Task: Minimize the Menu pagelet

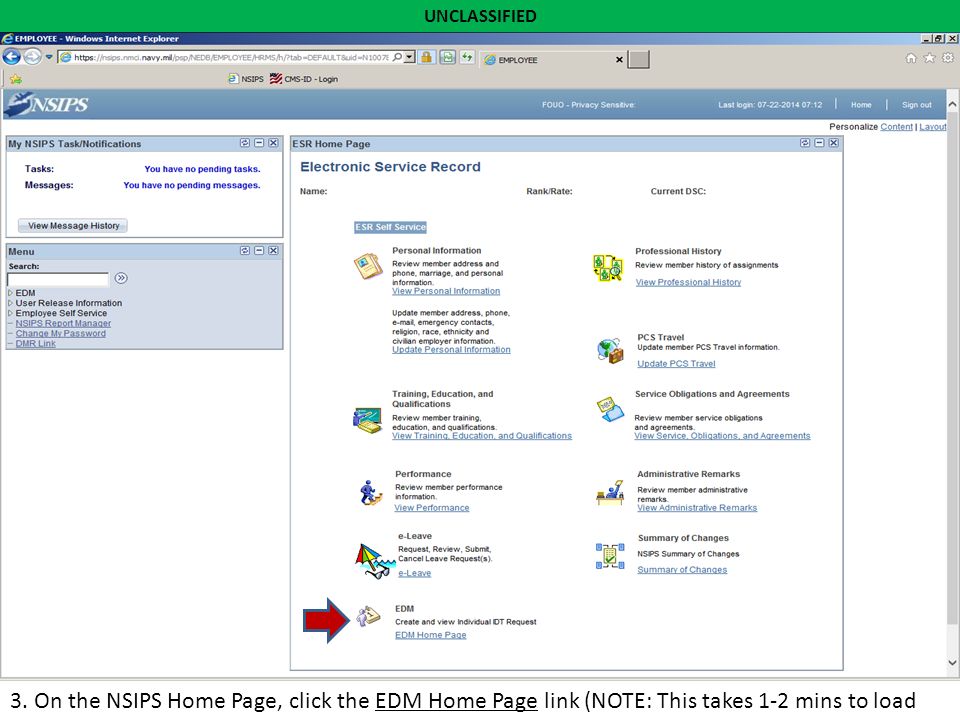Action: coord(259,250)
